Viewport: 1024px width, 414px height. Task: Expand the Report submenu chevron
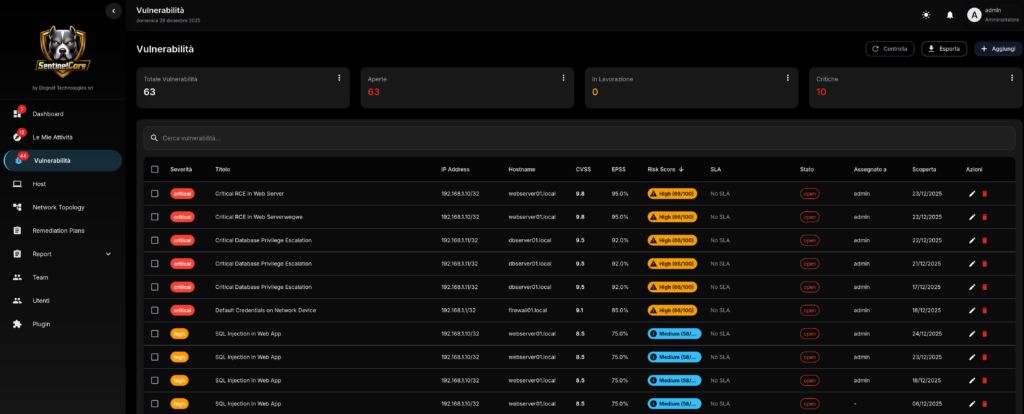(x=108, y=254)
